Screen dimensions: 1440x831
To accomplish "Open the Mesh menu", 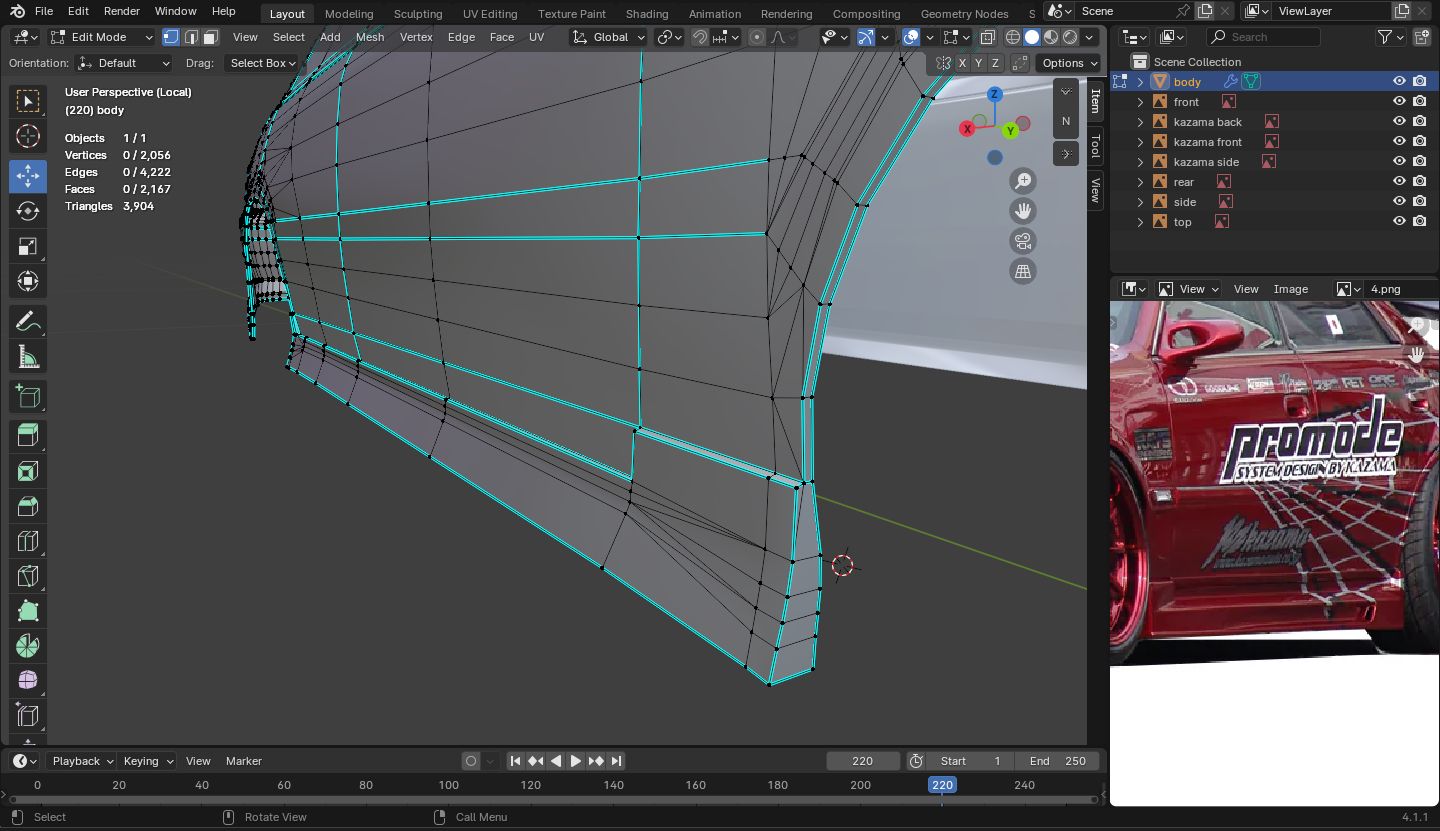I will (370, 37).
